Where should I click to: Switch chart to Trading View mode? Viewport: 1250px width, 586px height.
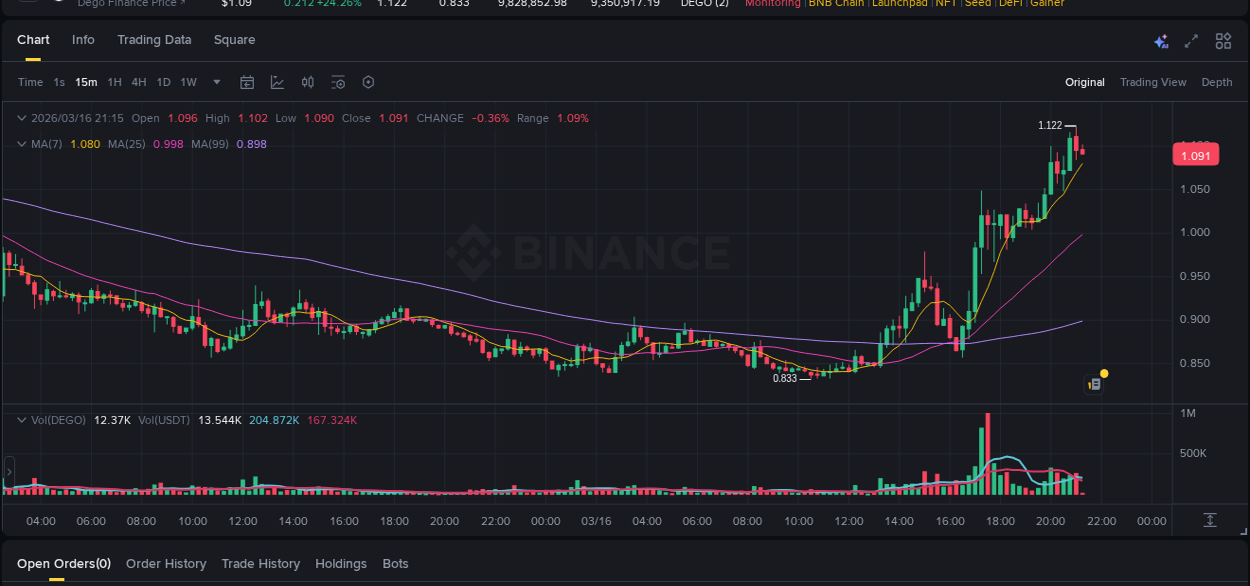pyautogui.click(x=1153, y=82)
